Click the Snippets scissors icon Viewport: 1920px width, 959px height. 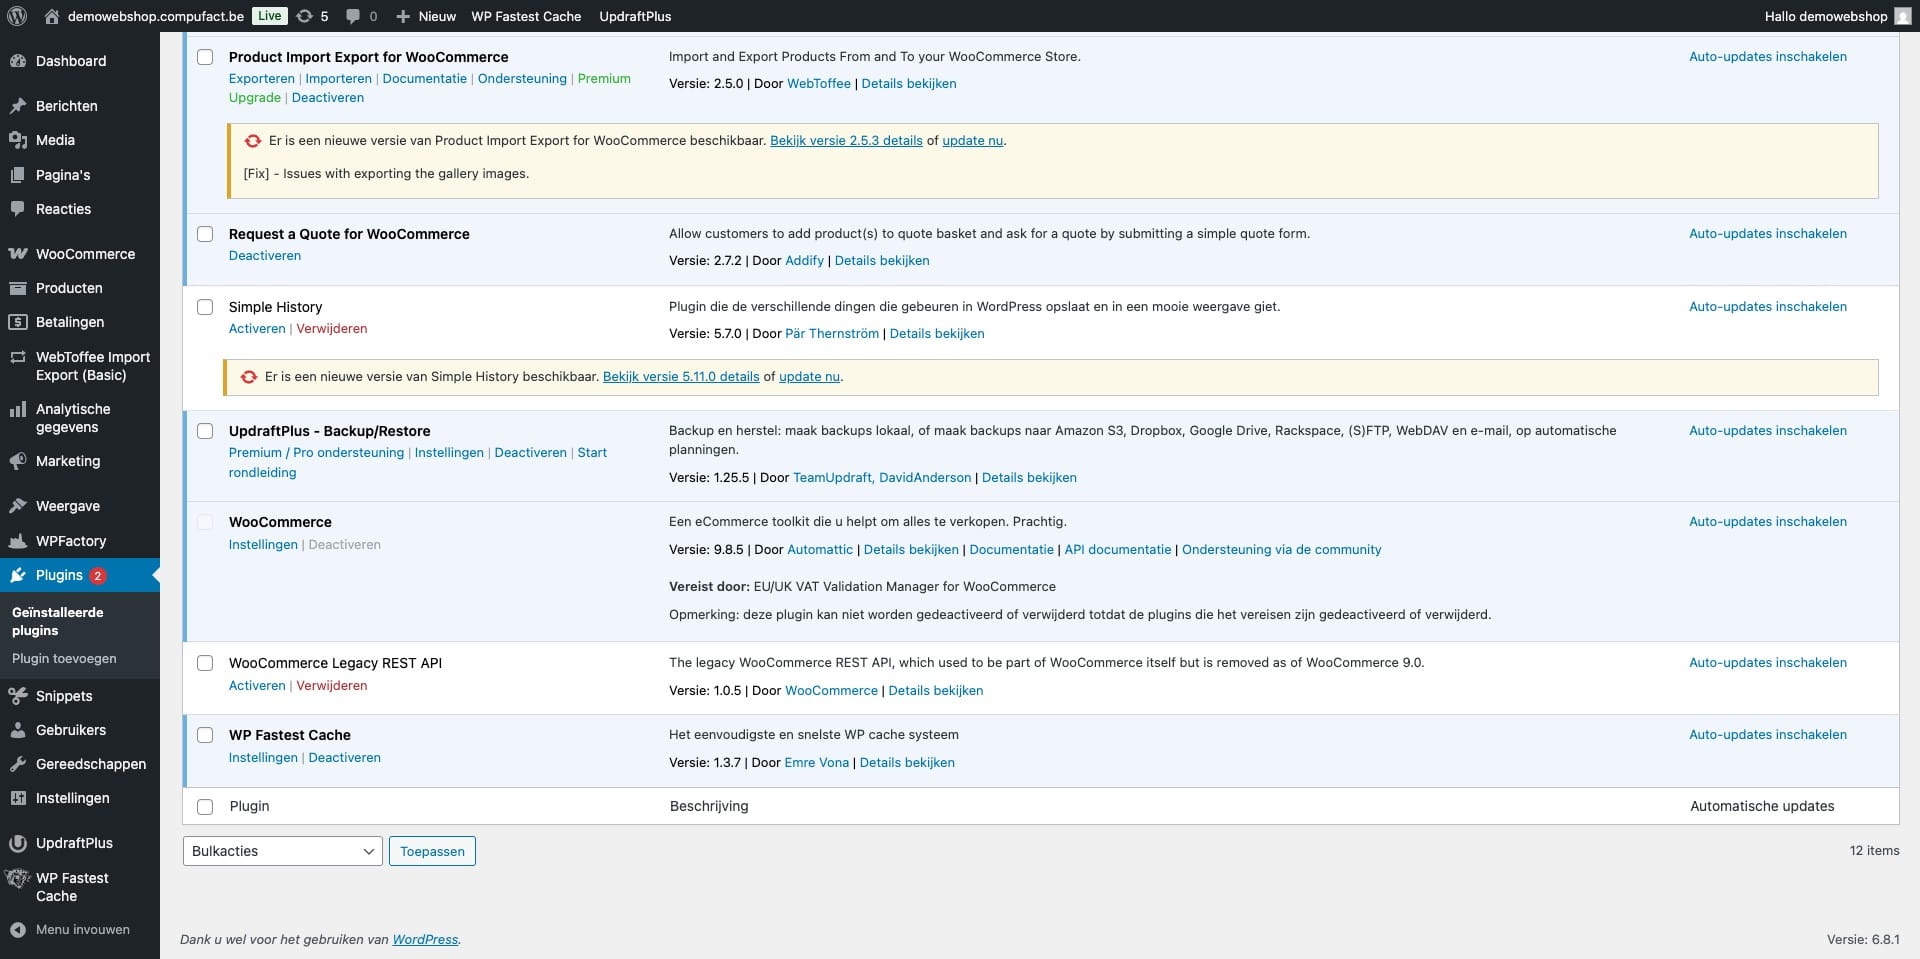point(18,696)
